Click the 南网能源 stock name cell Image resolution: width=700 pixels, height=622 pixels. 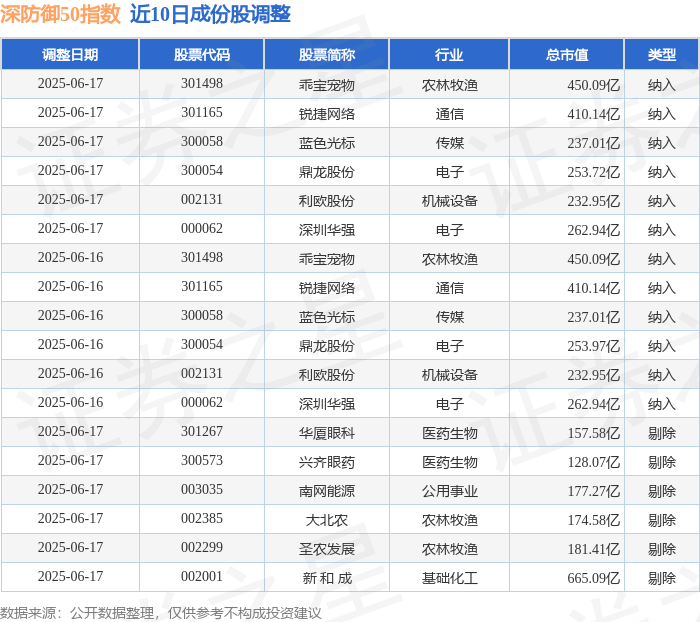[x=327, y=491]
